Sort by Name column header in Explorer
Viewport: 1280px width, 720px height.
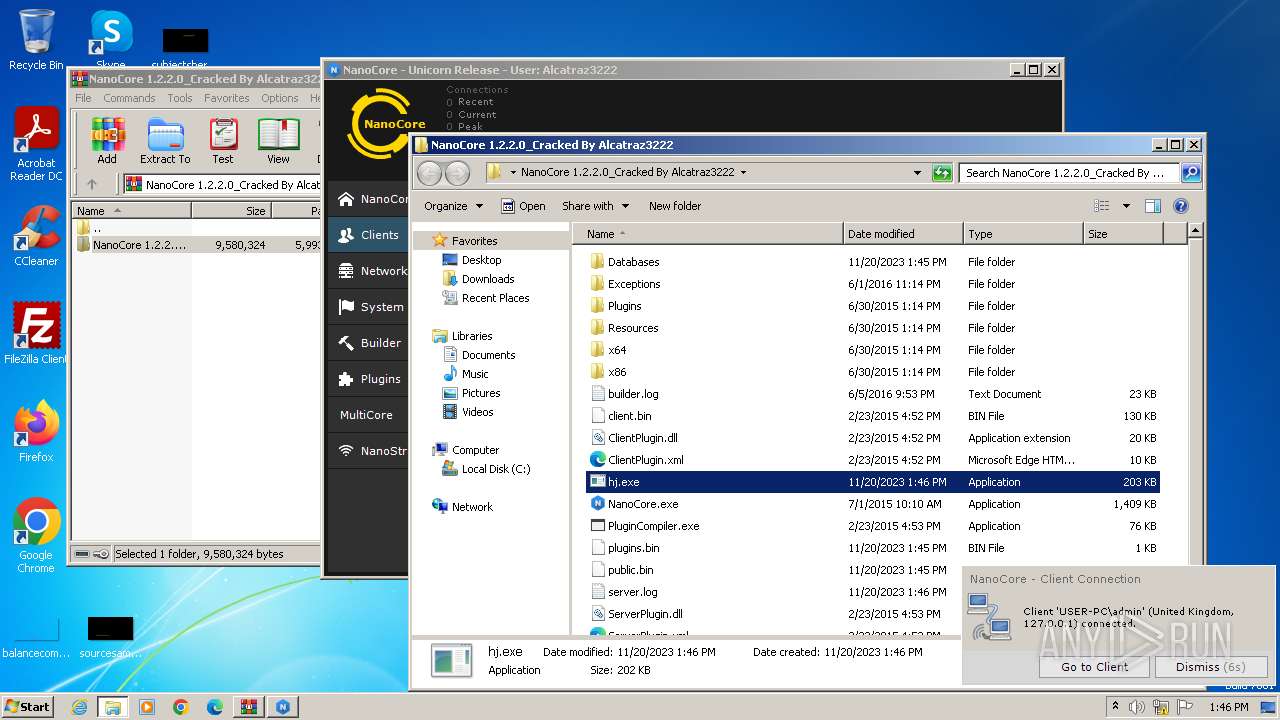coord(708,234)
